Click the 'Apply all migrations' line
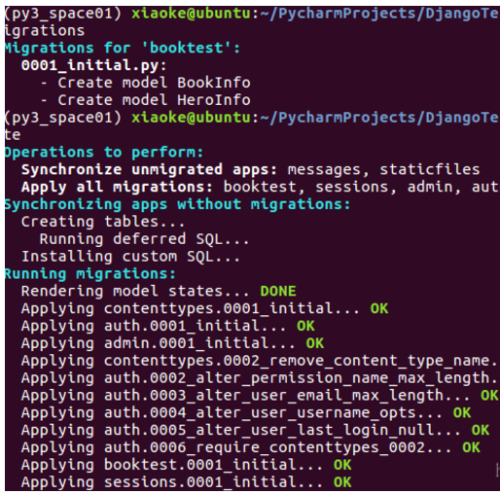500x494 pixels. (260, 187)
